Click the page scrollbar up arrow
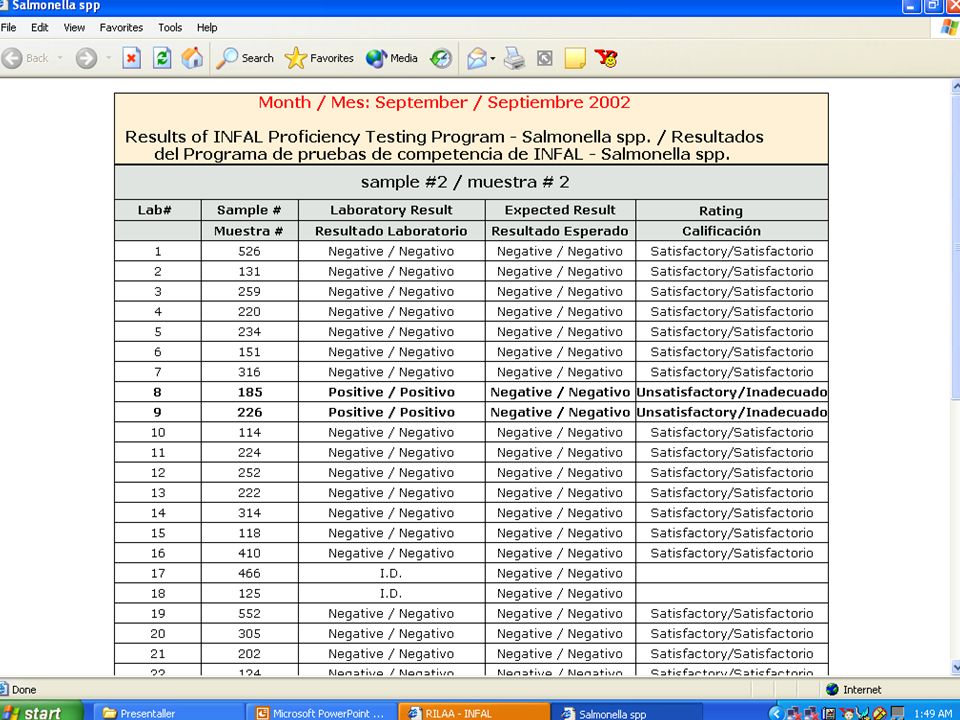Viewport: 960px width, 720px height. click(956, 87)
